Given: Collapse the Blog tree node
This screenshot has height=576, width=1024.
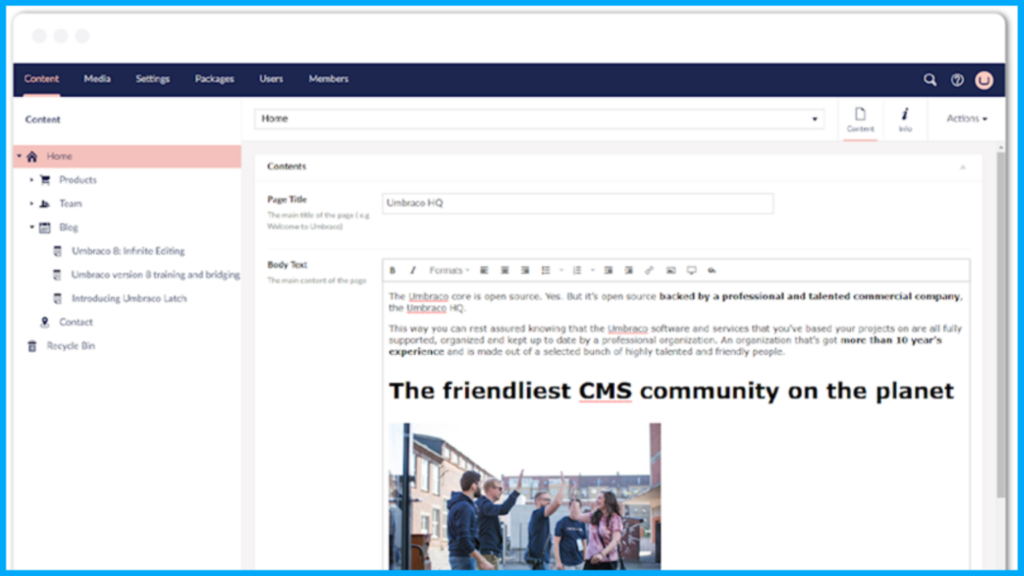Looking at the screenshot, I should pos(31,227).
